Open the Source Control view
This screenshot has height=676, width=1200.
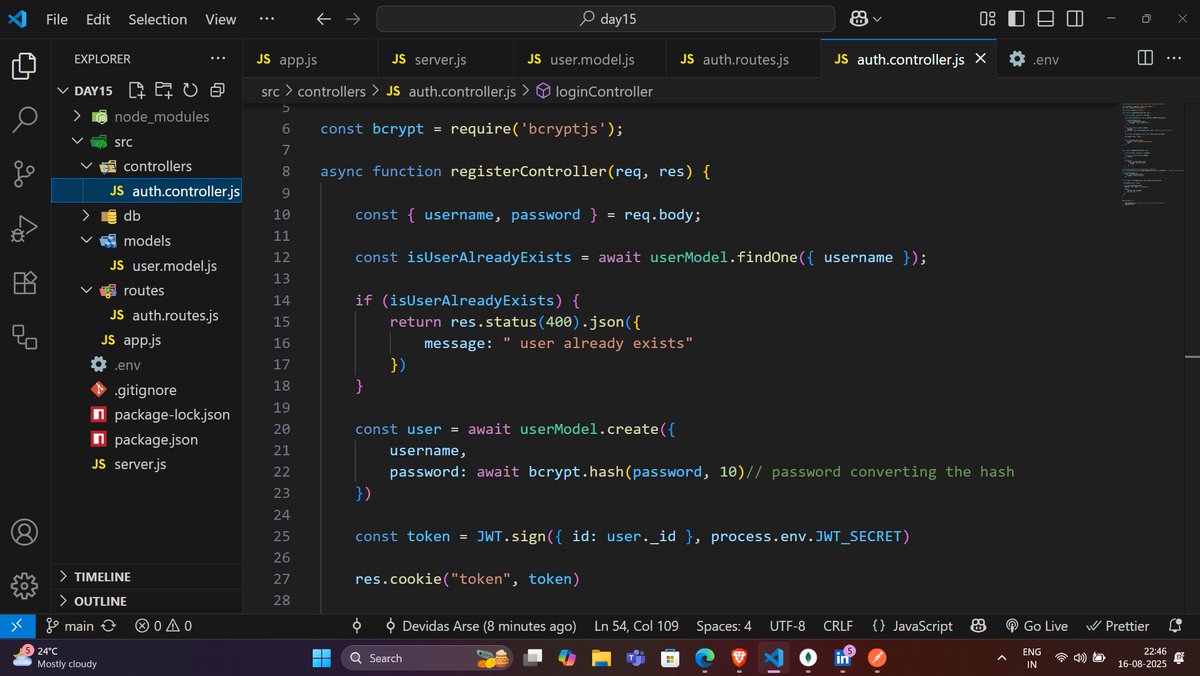[24, 174]
